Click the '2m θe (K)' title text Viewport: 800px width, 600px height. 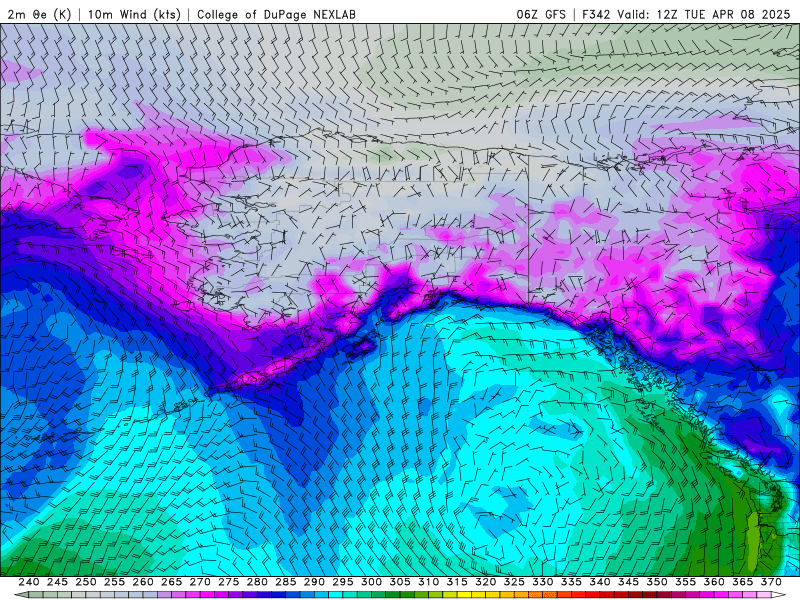[x=39, y=15]
